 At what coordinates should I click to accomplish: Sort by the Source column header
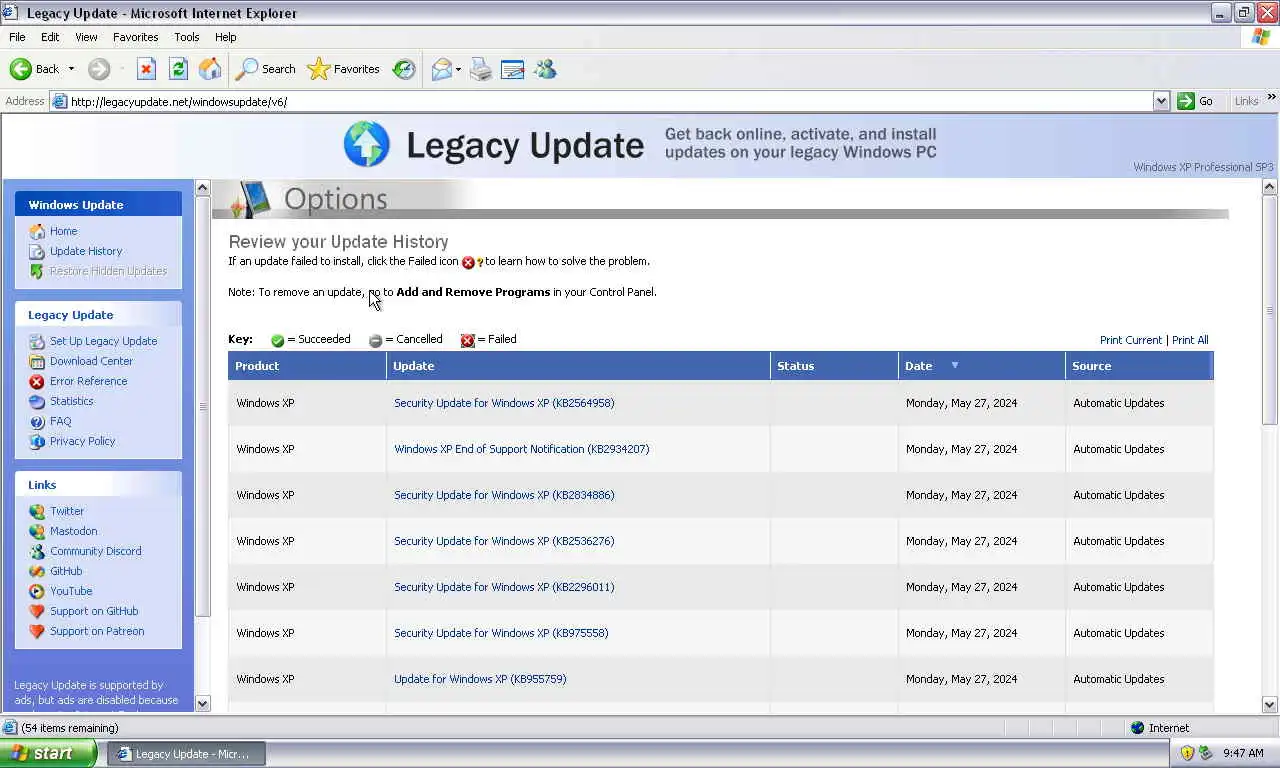(x=1139, y=366)
